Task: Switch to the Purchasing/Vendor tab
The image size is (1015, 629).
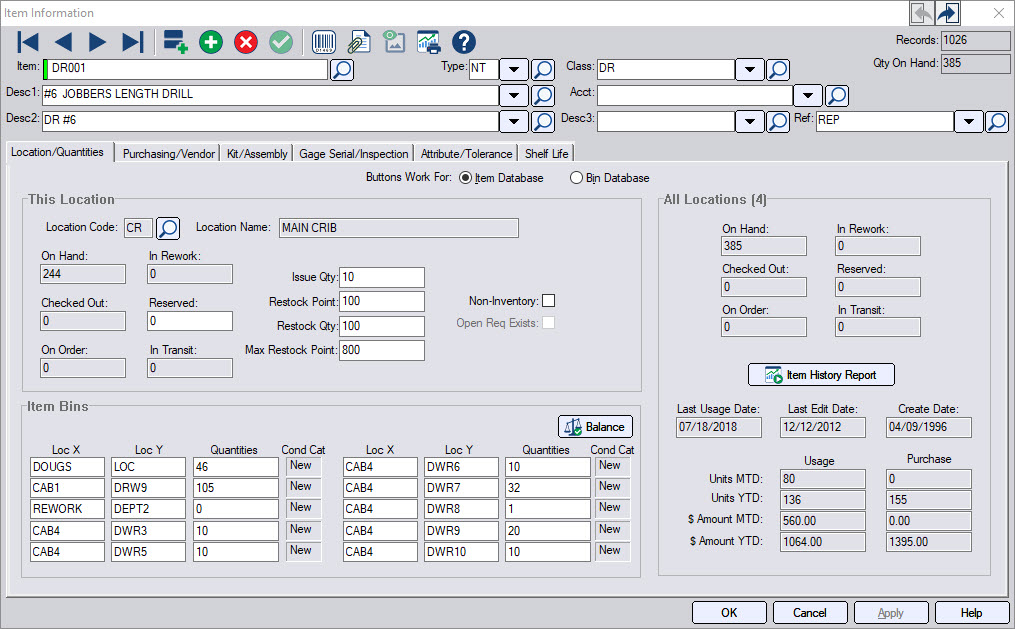Action: pyautogui.click(x=168, y=153)
